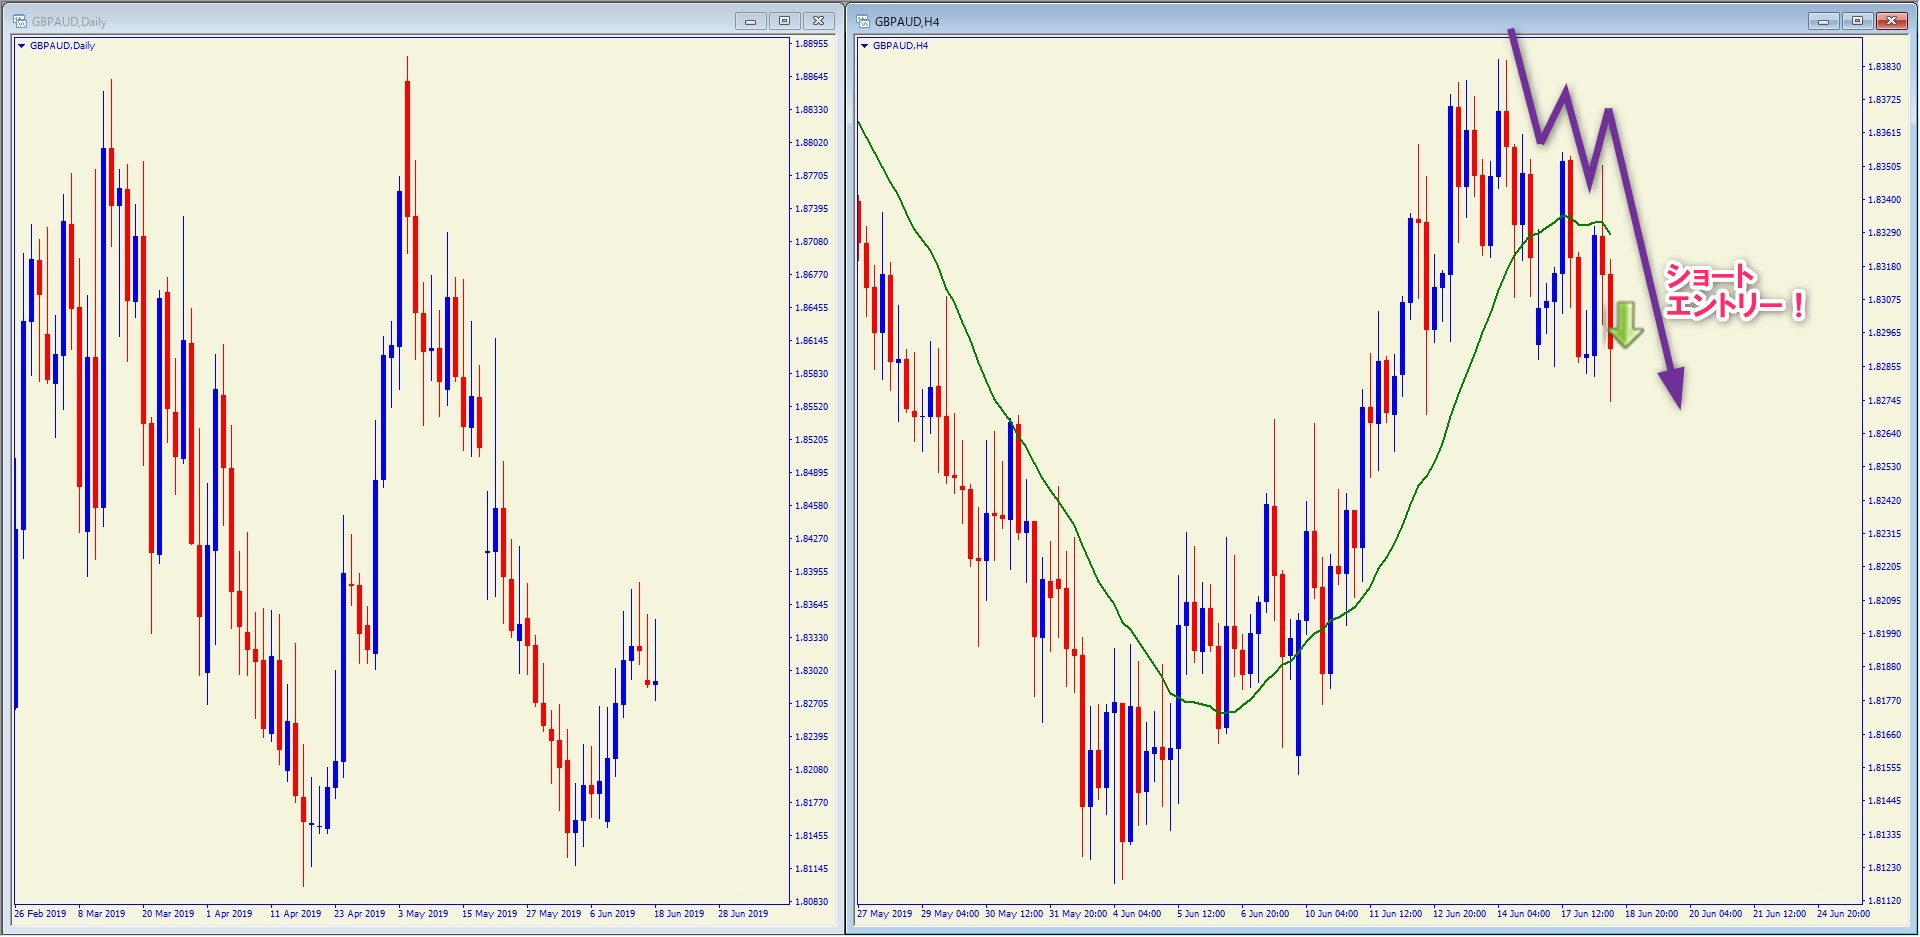Click the 1.83330 price label on the Daily chart

point(812,638)
